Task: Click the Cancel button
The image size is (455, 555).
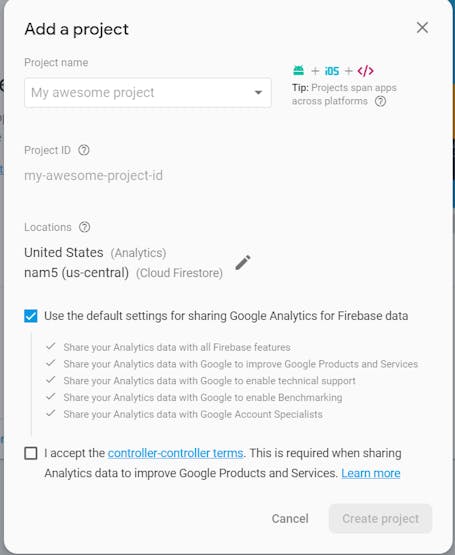Action: pyautogui.click(x=290, y=519)
